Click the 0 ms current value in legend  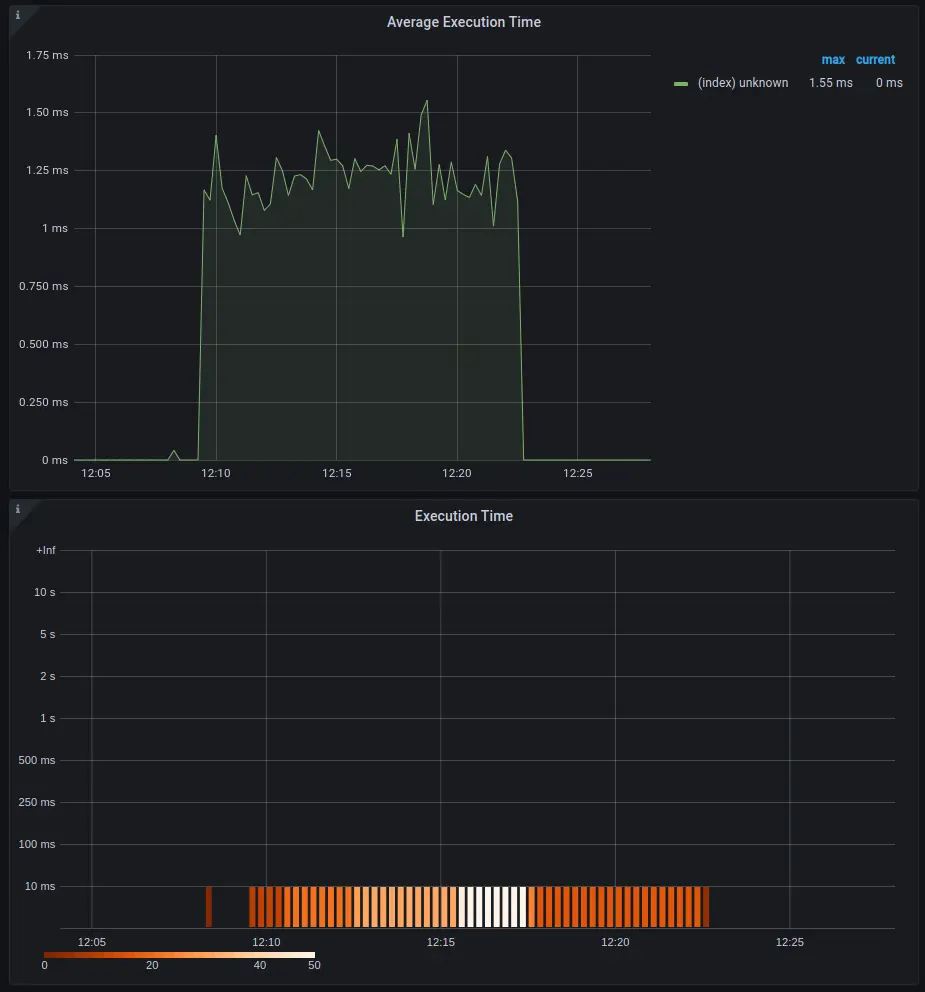pos(888,83)
